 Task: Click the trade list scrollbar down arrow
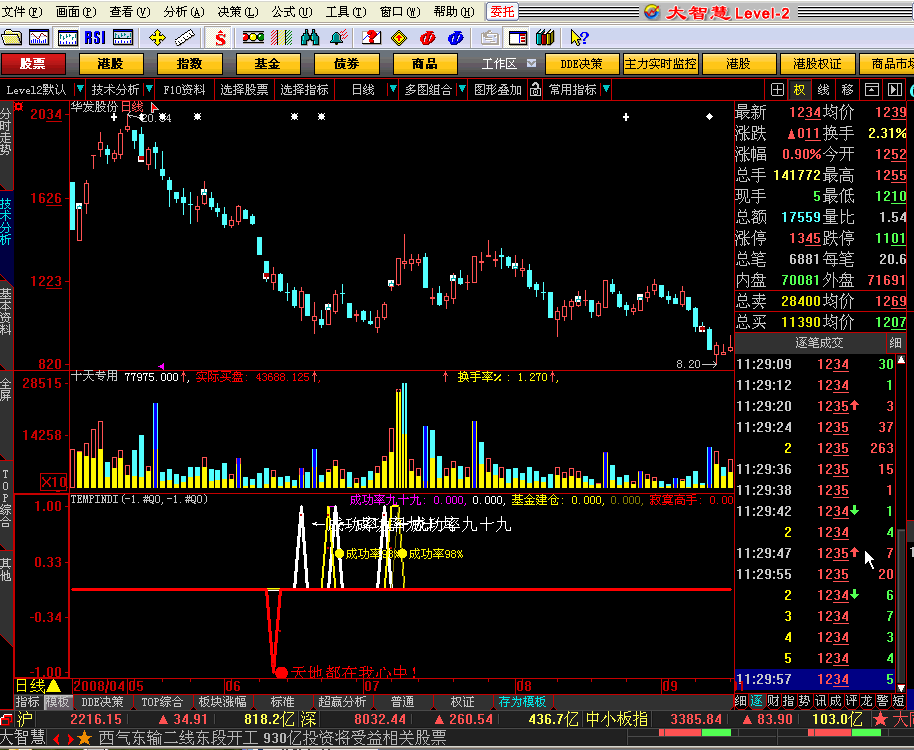[x=902, y=687]
